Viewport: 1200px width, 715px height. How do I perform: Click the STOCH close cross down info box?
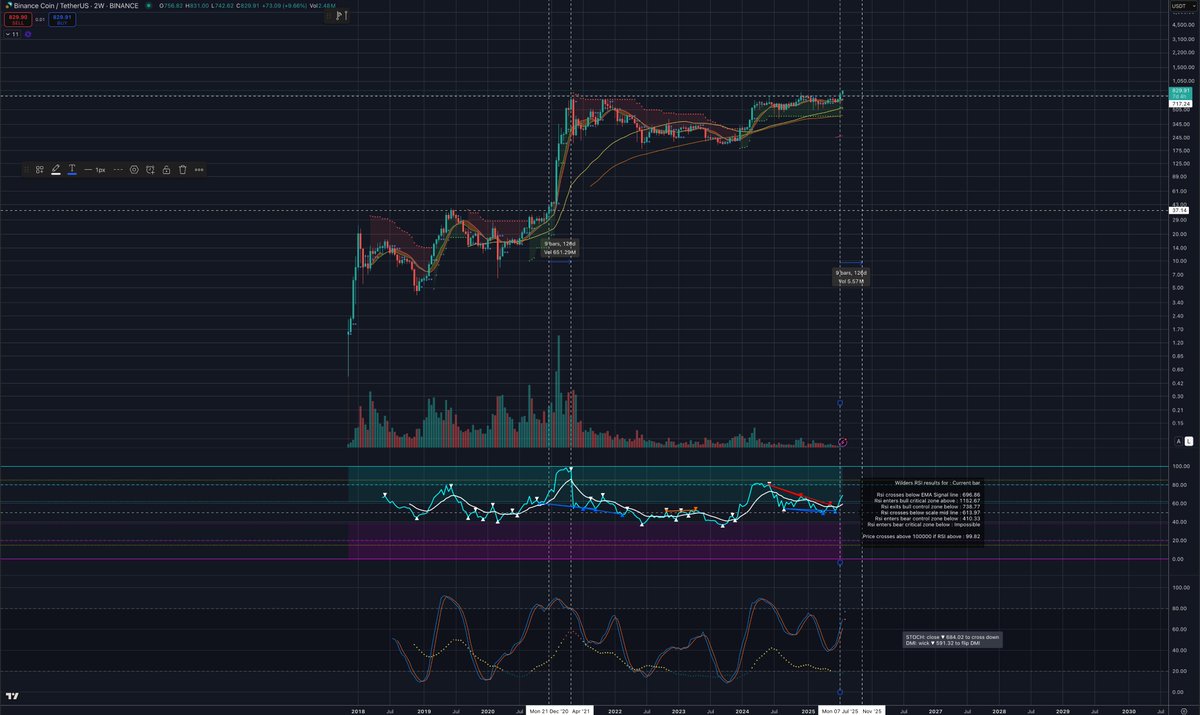coord(950,639)
